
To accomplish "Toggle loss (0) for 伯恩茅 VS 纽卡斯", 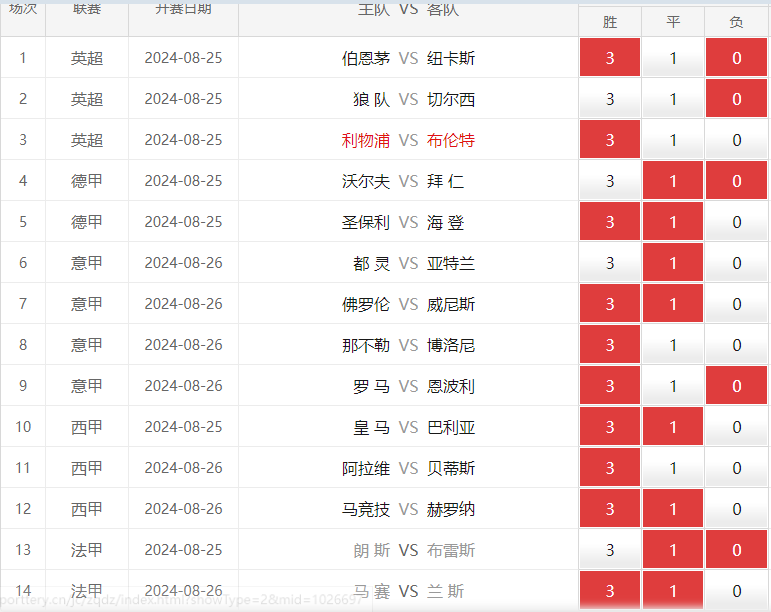I will click(736, 58).
